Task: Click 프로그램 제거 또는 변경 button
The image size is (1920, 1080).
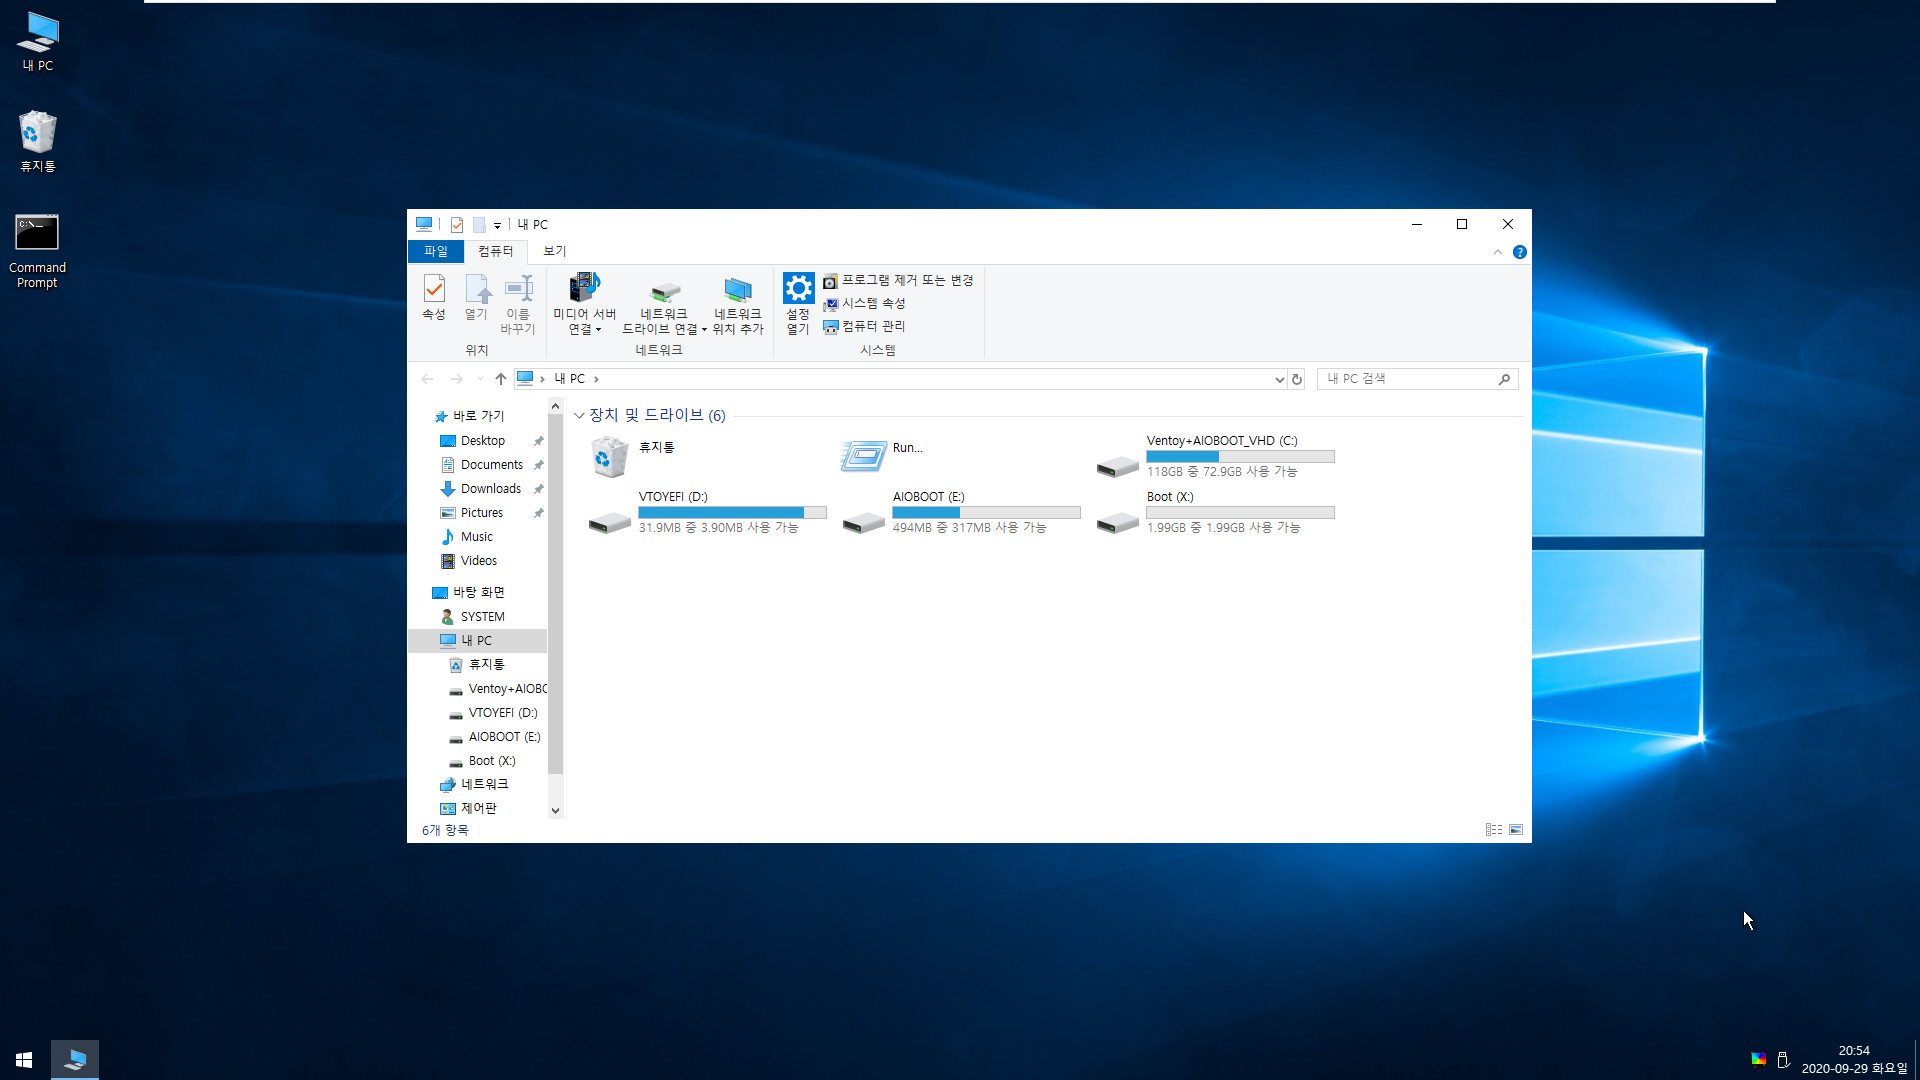Action: pos(902,280)
